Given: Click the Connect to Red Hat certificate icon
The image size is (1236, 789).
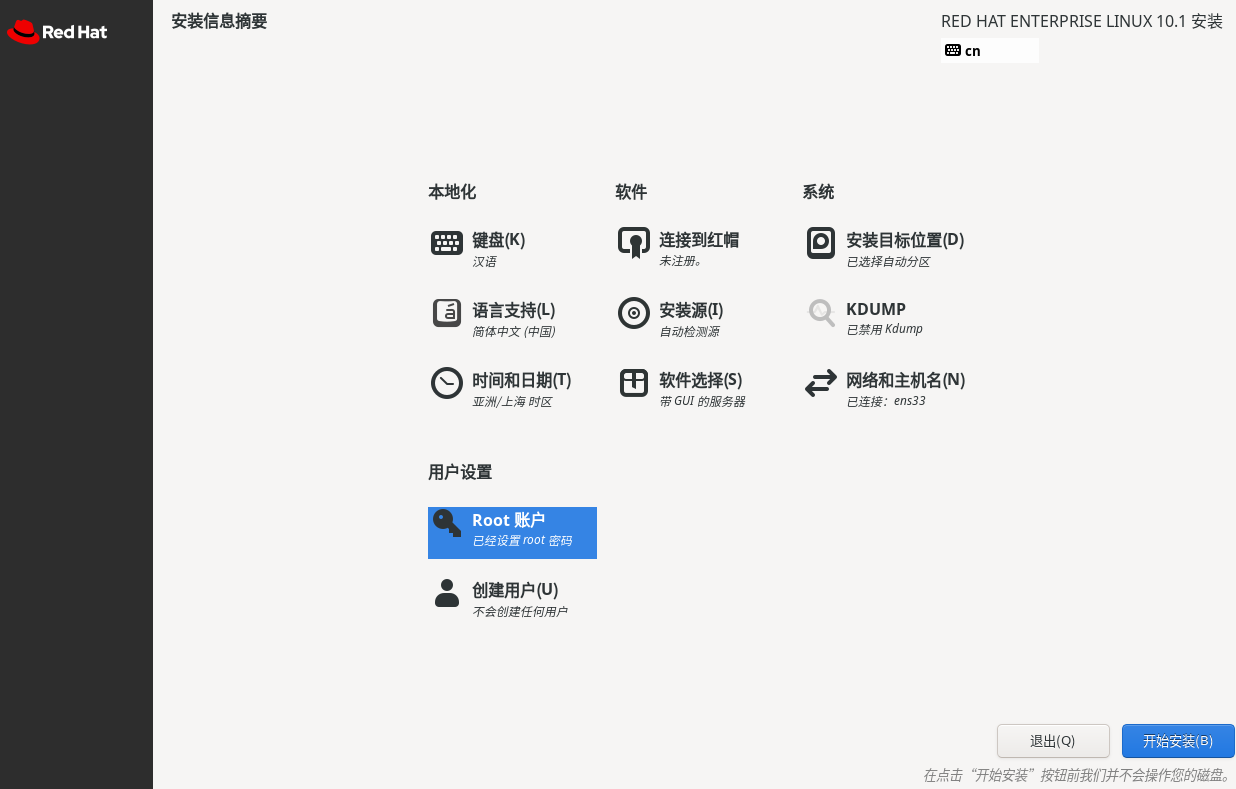Looking at the screenshot, I should [x=634, y=243].
